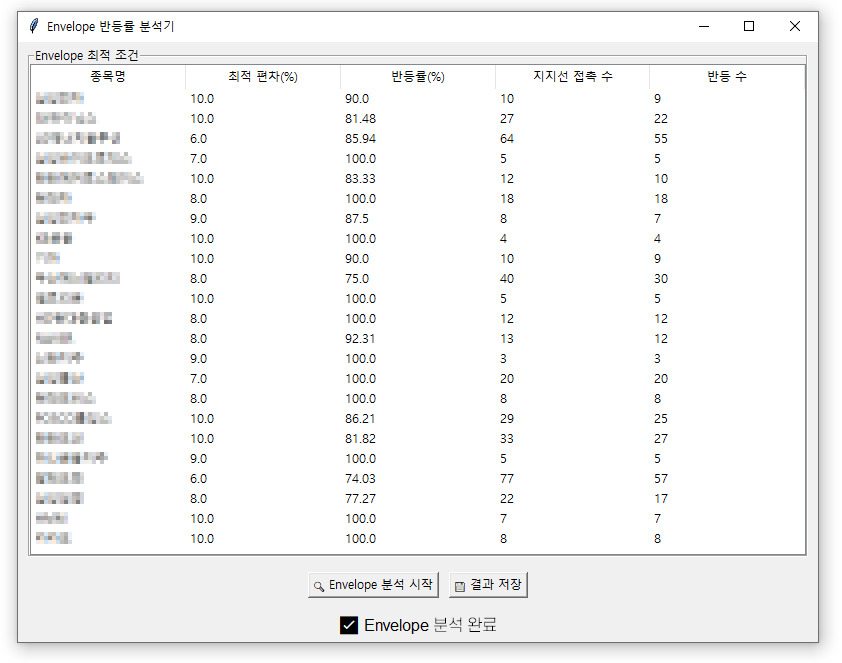Click the contact count cell 77
Image resolution: width=842 pixels, height=663 pixels.
(x=507, y=478)
